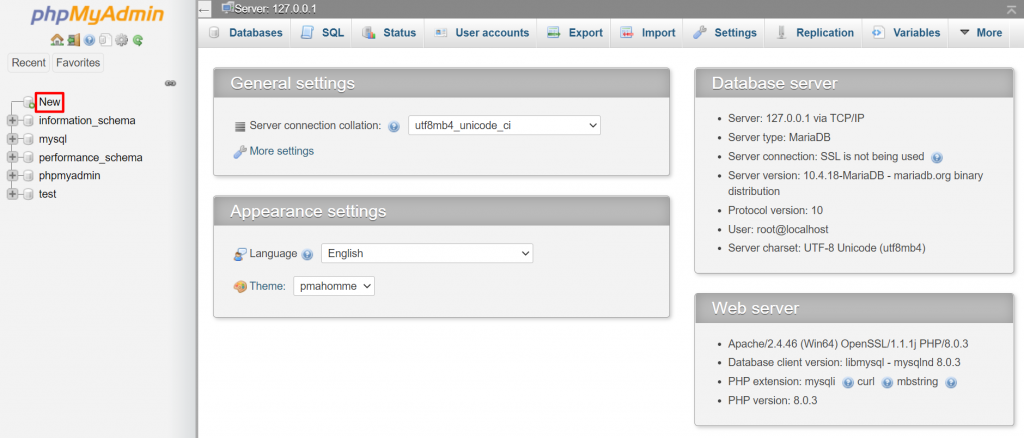Open the Server connection collation dropdown
The image size is (1024, 438).
click(x=504, y=125)
